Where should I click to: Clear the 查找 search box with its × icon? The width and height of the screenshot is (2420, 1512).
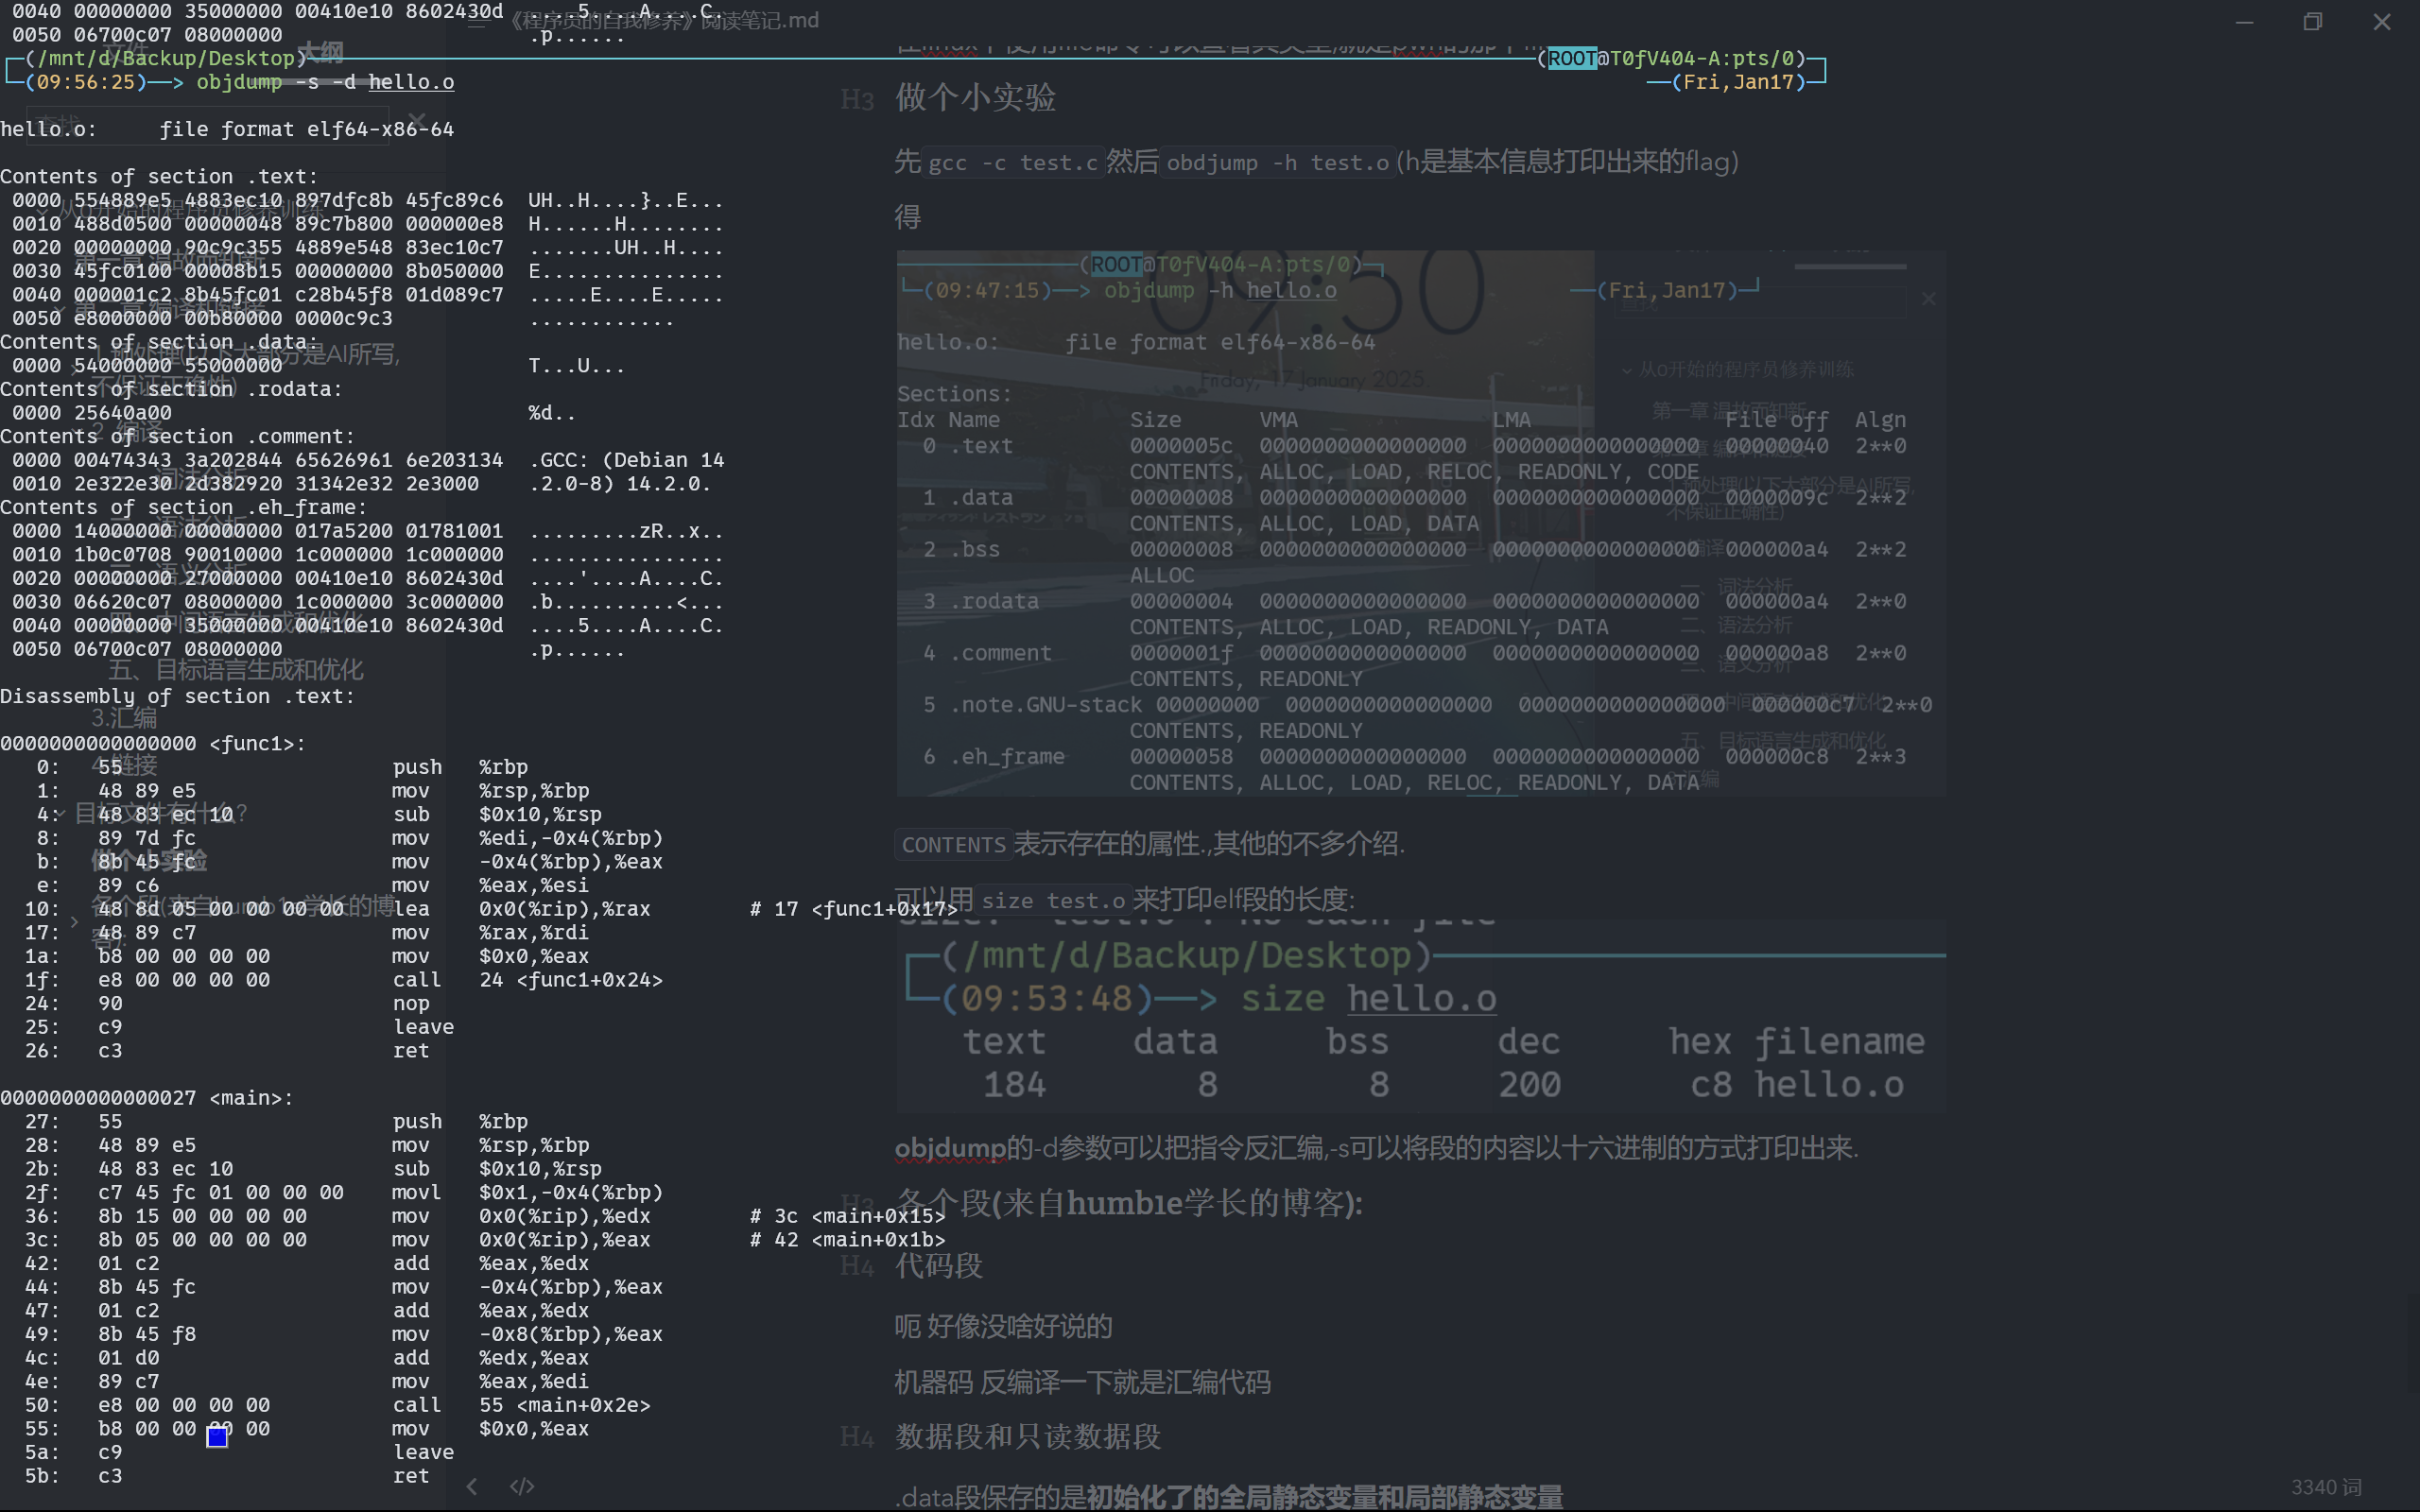pyautogui.click(x=416, y=120)
